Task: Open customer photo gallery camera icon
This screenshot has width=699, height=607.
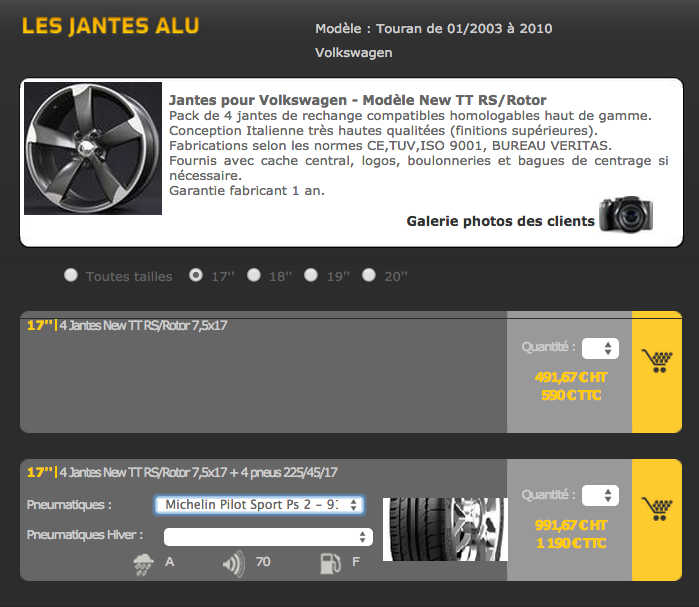Action: (626, 214)
